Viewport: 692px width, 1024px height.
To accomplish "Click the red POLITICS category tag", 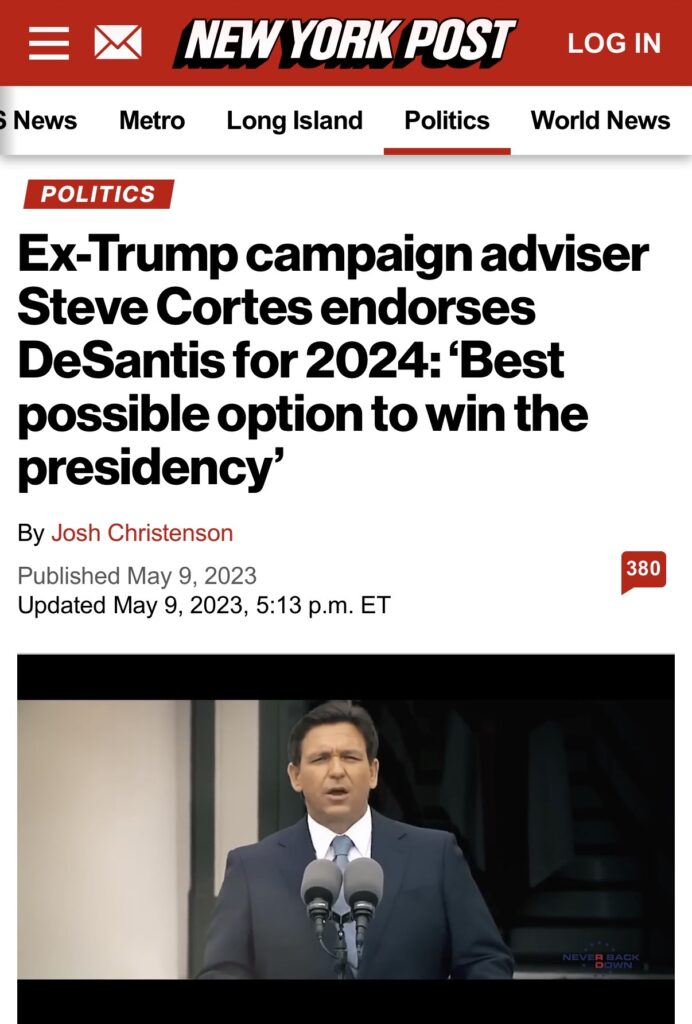I will 98,194.
